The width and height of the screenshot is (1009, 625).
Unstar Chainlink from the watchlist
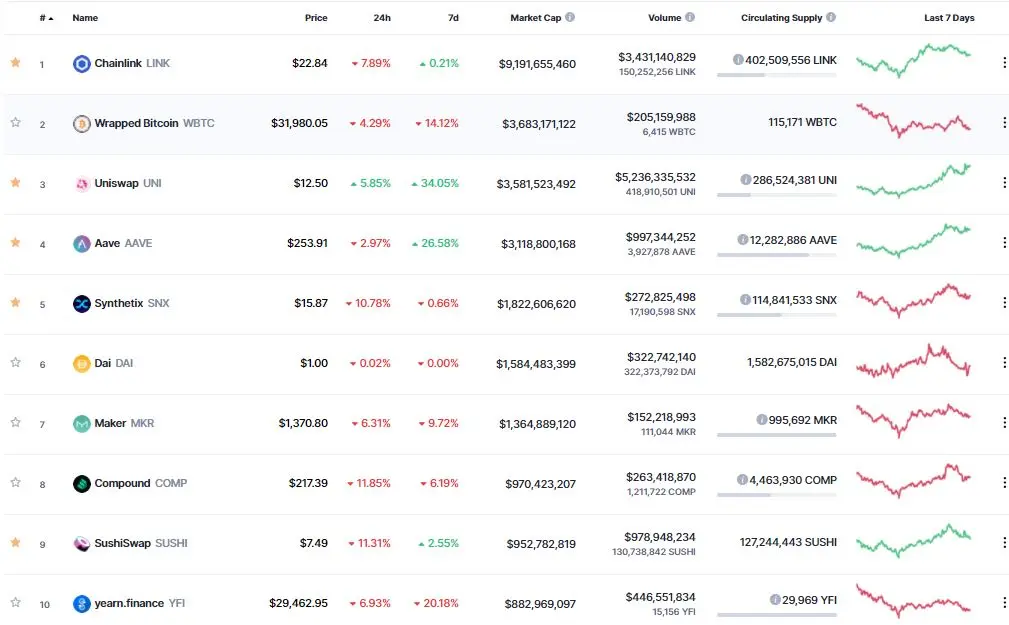[x=15, y=62]
